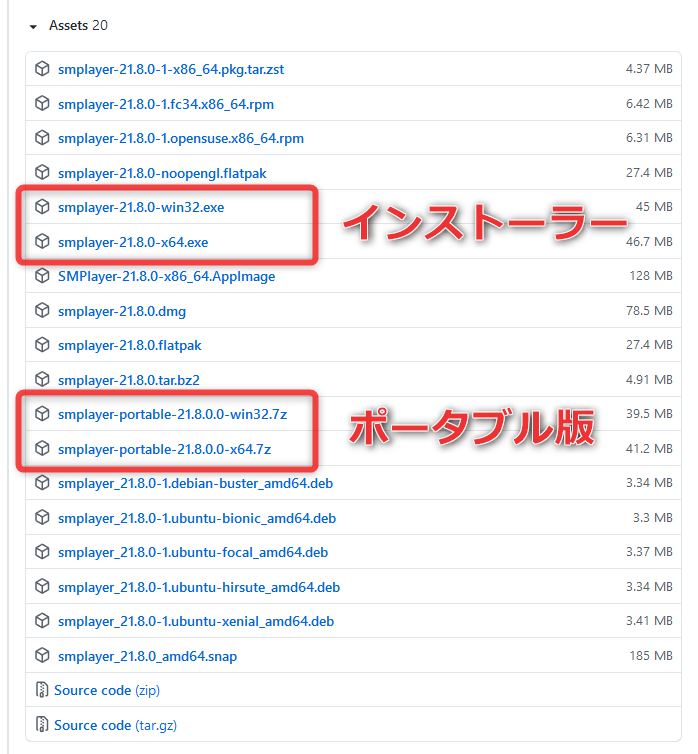Click package icon beside win32.exe

(42, 206)
